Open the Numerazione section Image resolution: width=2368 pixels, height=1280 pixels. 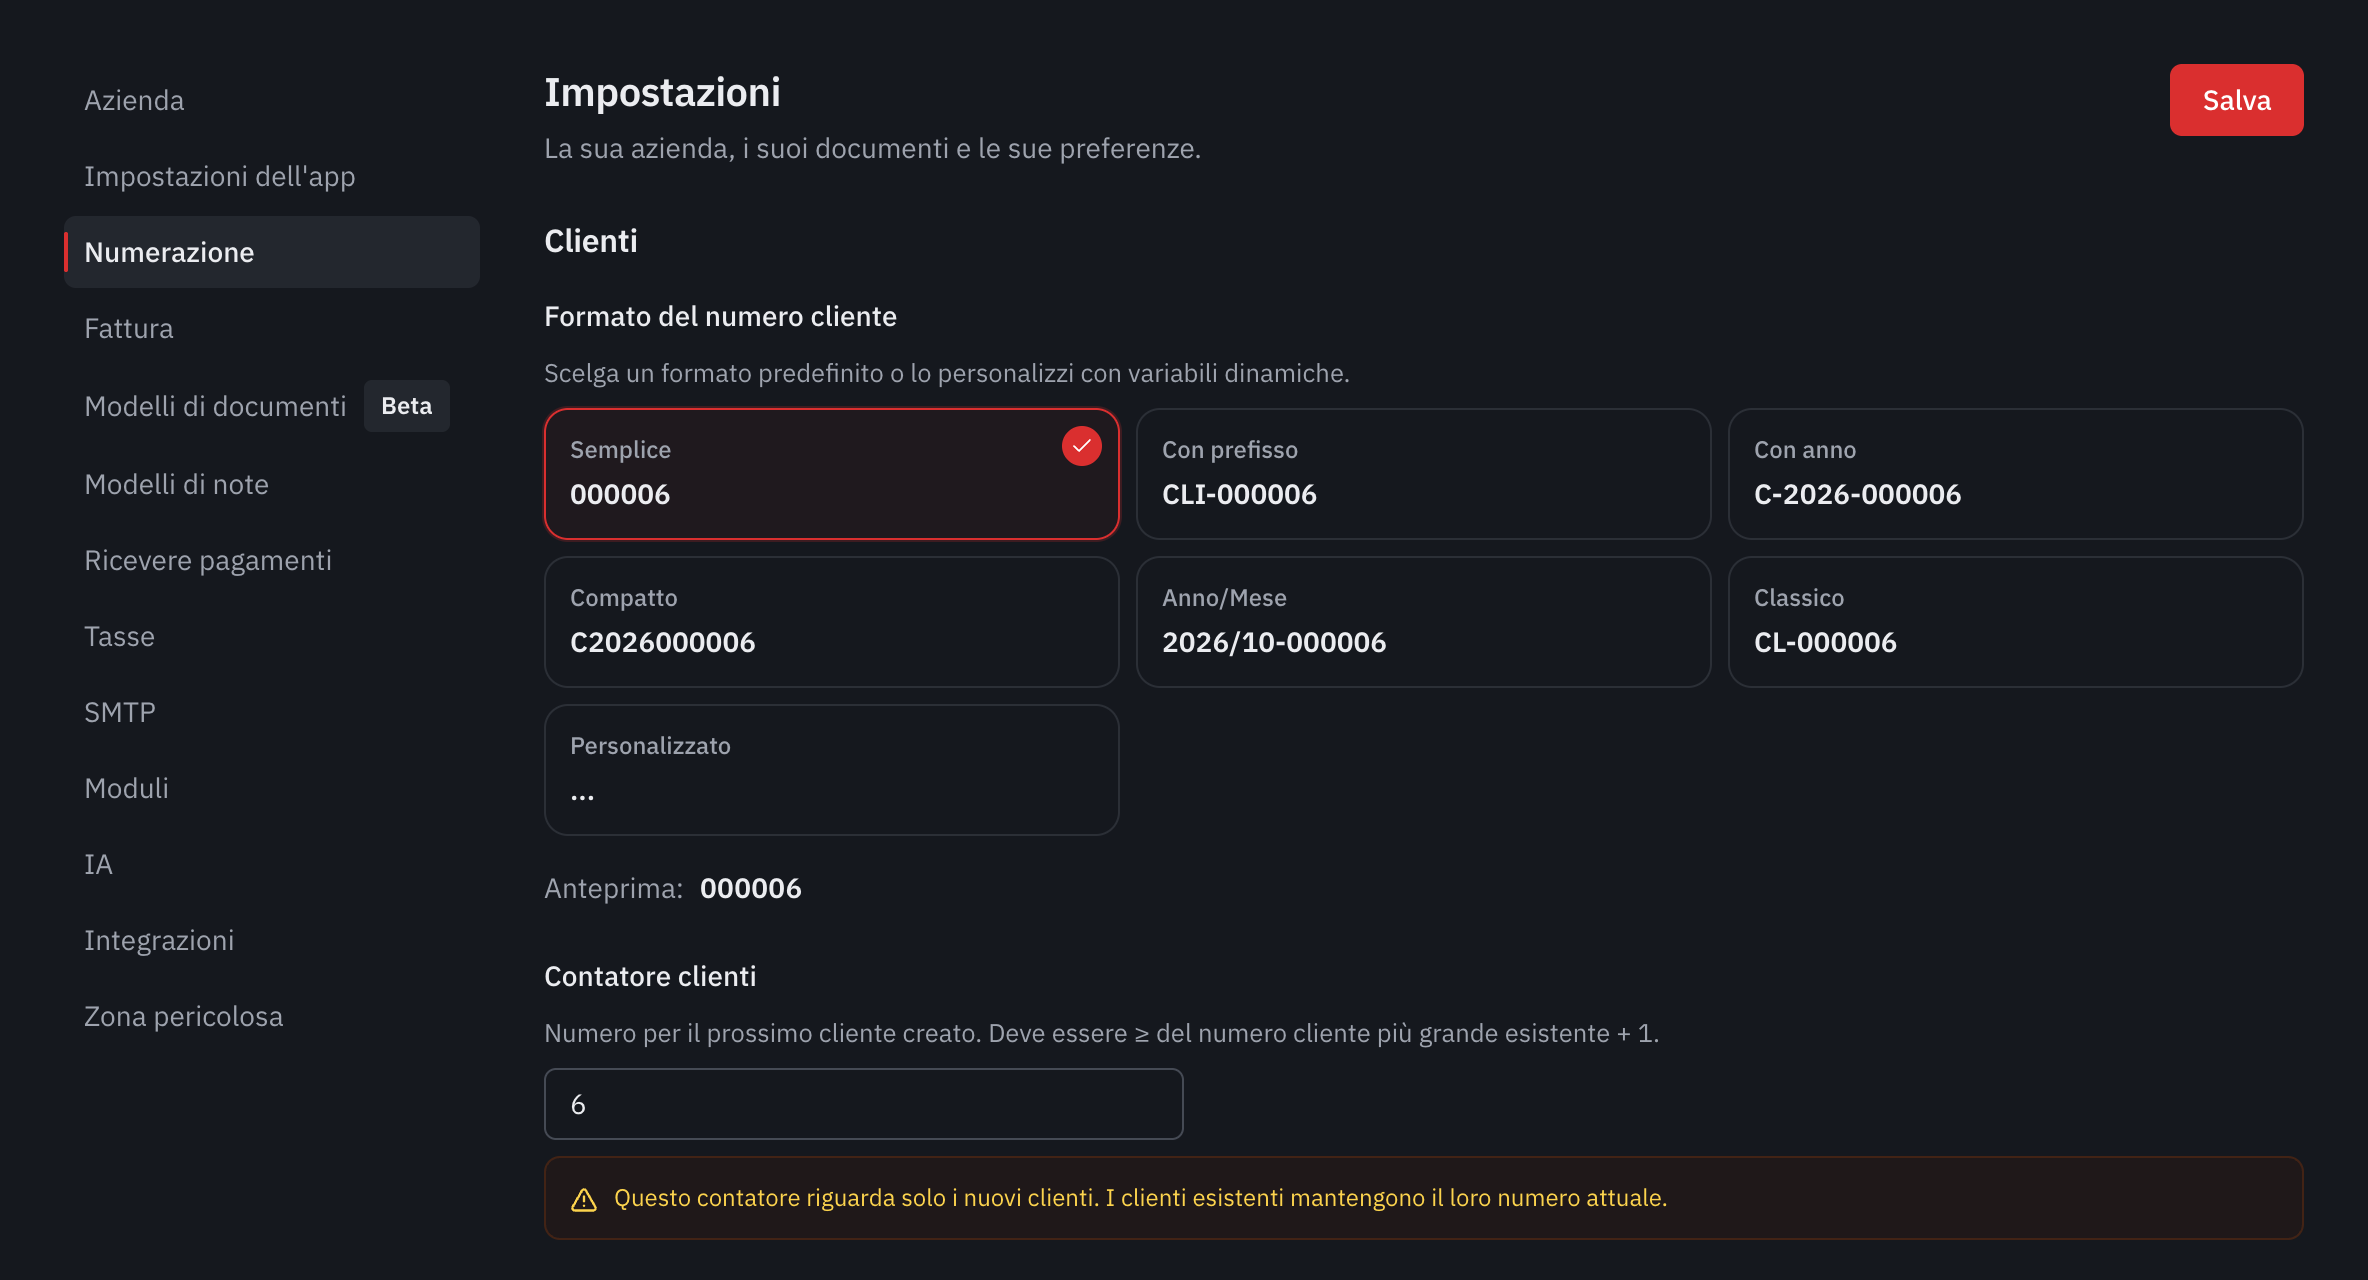tap(272, 252)
